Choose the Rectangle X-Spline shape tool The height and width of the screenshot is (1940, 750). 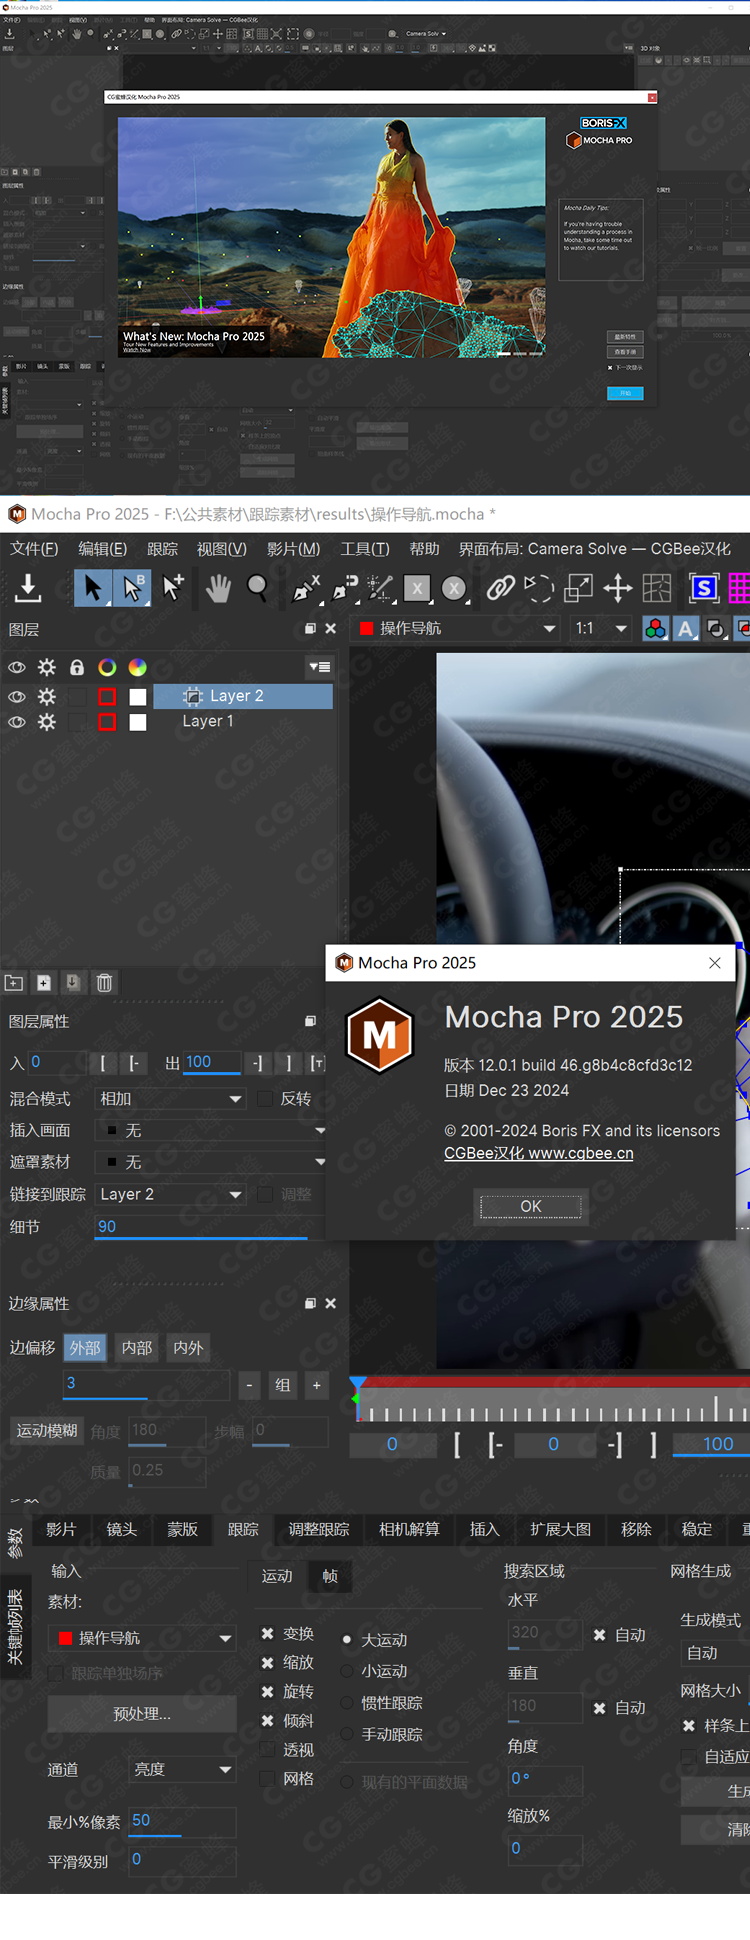417,588
